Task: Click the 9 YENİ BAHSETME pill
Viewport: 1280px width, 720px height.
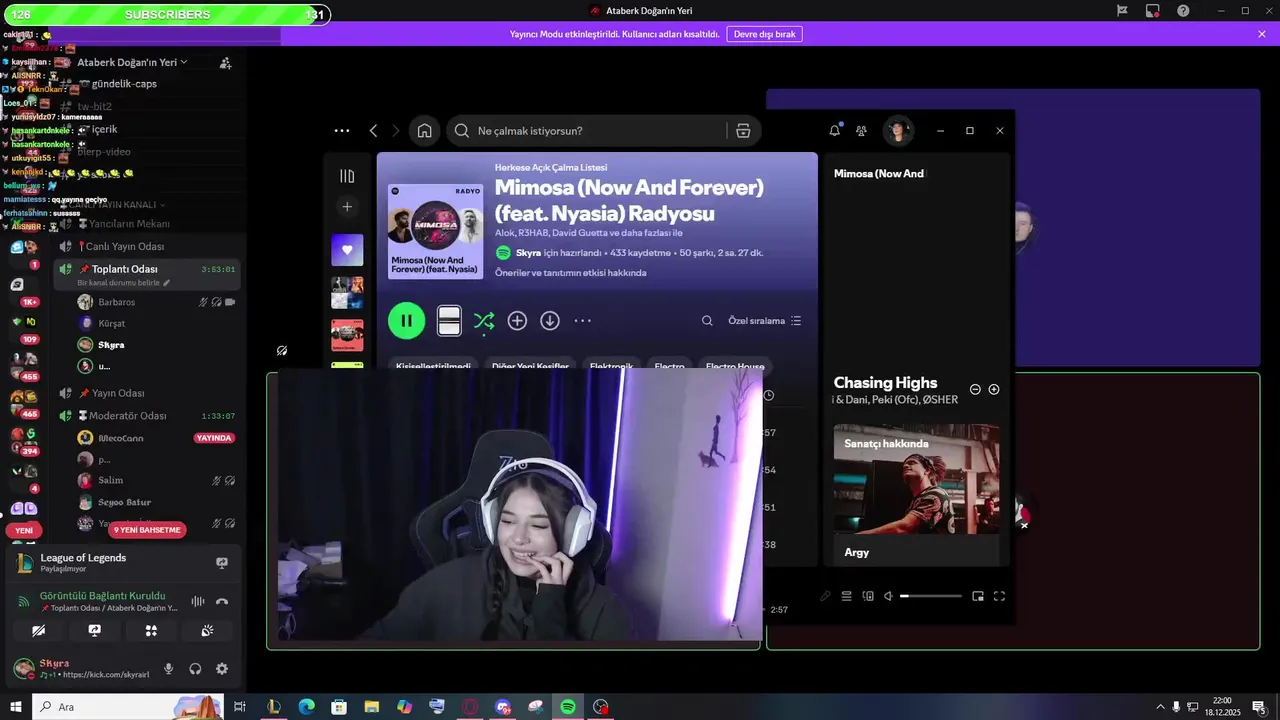Action: click(x=147, y=530)
